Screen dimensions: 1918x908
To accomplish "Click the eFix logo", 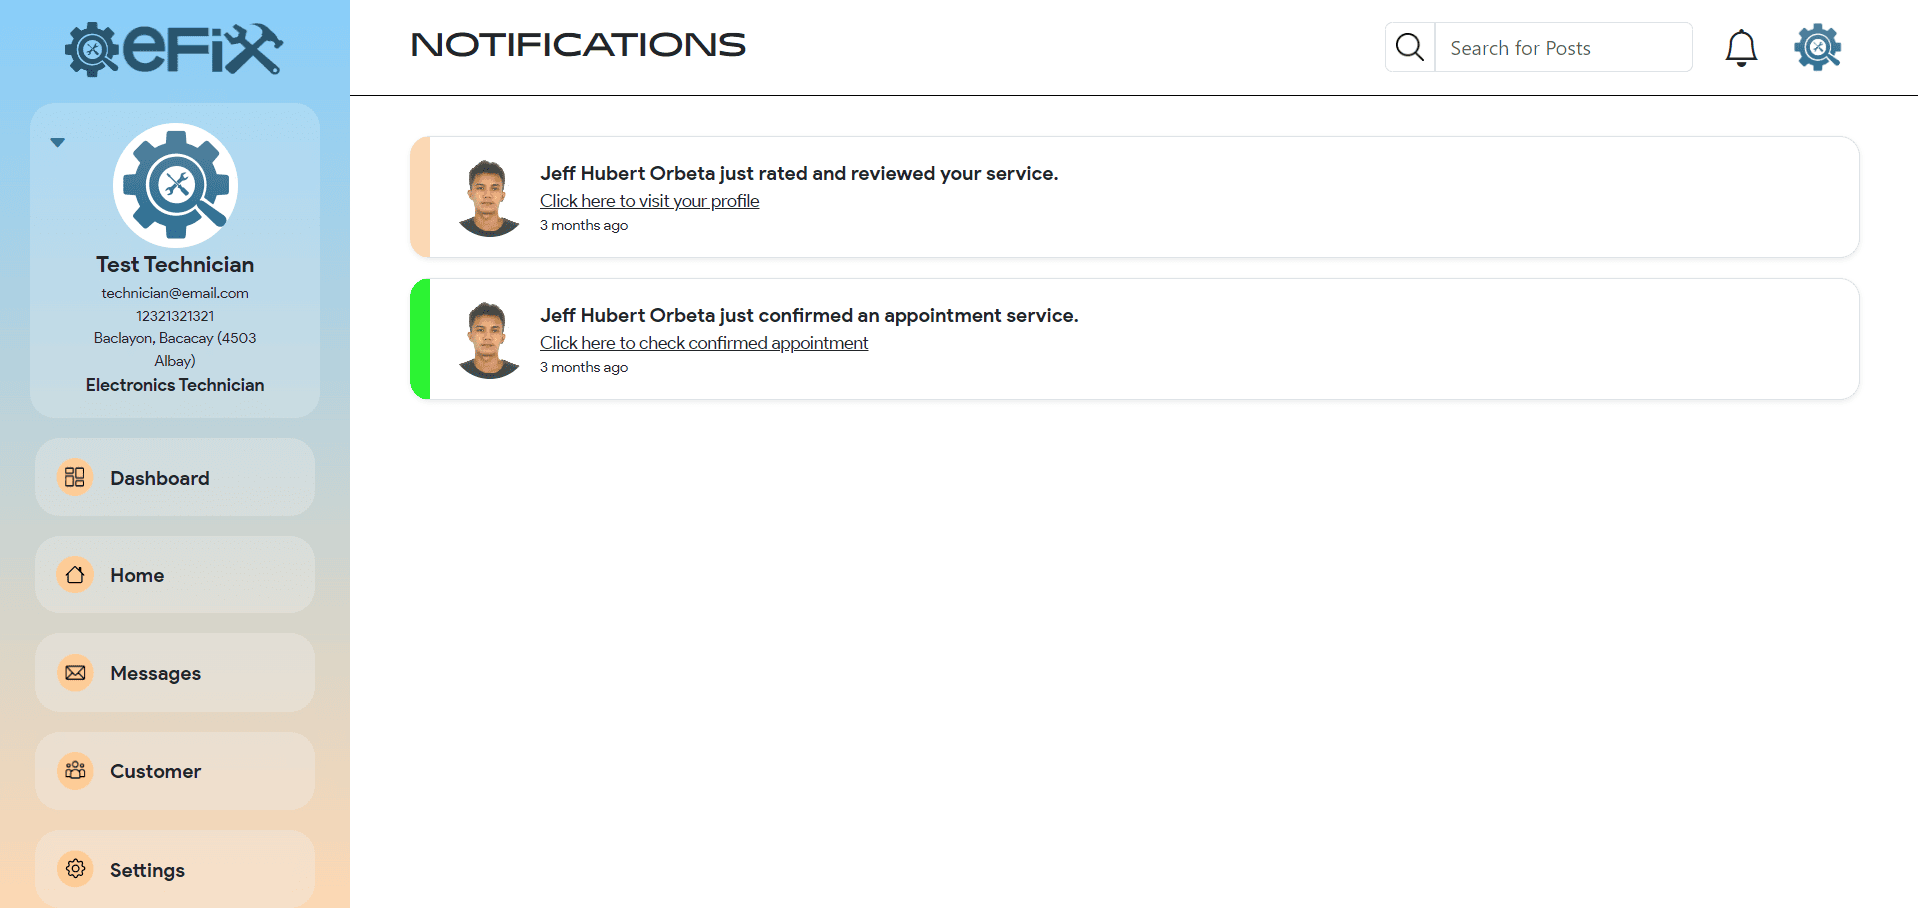I will pos(174,49).
